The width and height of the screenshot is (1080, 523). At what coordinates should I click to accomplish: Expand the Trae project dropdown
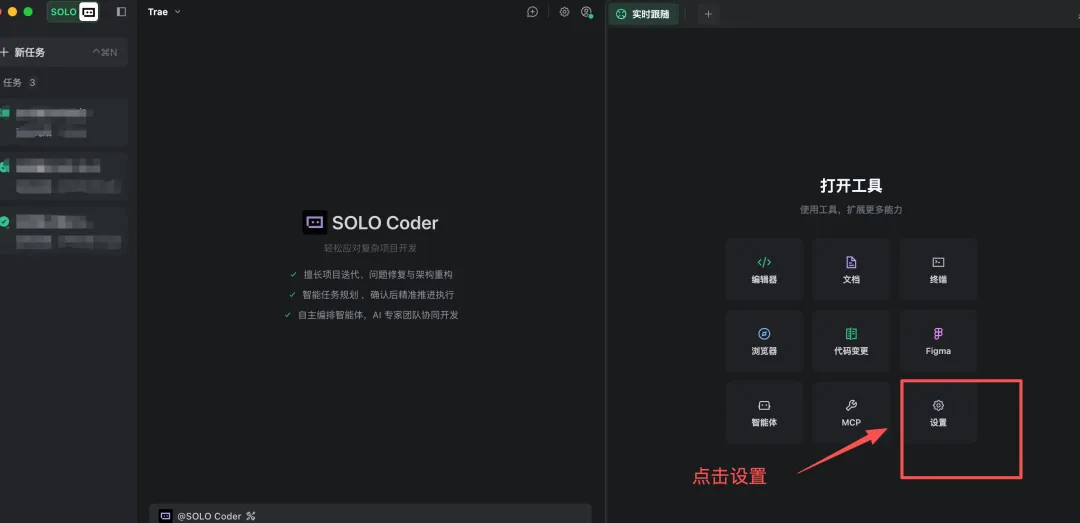pos(164,12)
